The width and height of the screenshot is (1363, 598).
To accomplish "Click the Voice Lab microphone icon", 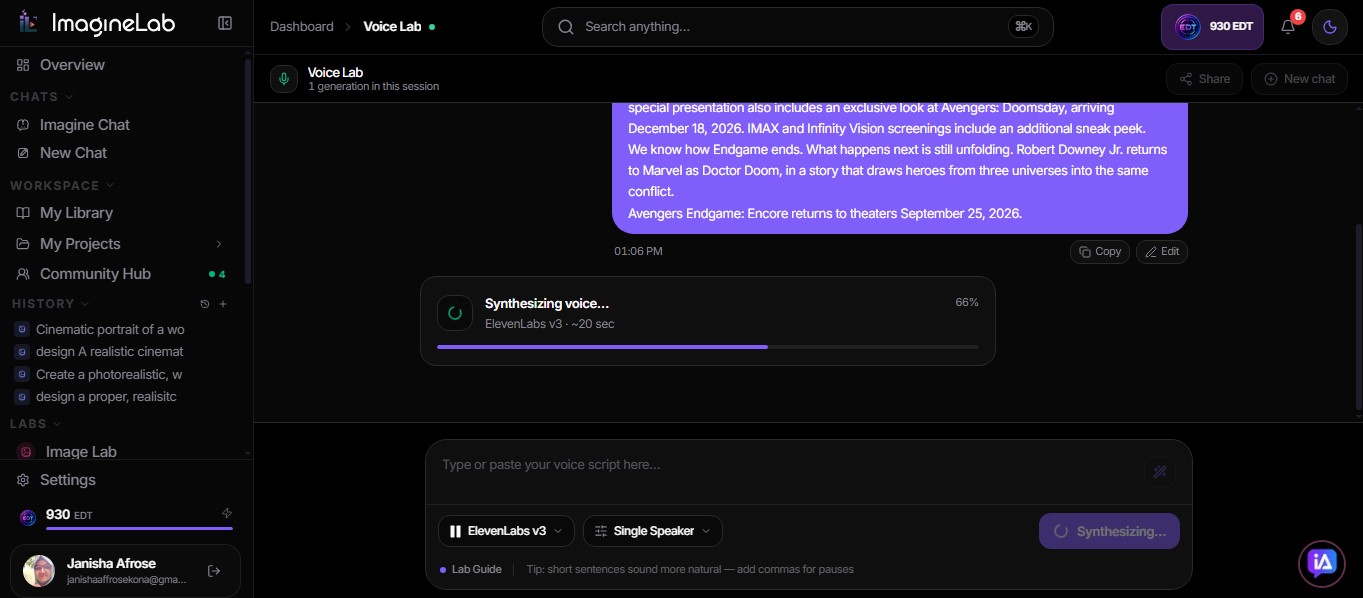I will tap(284, 79).
